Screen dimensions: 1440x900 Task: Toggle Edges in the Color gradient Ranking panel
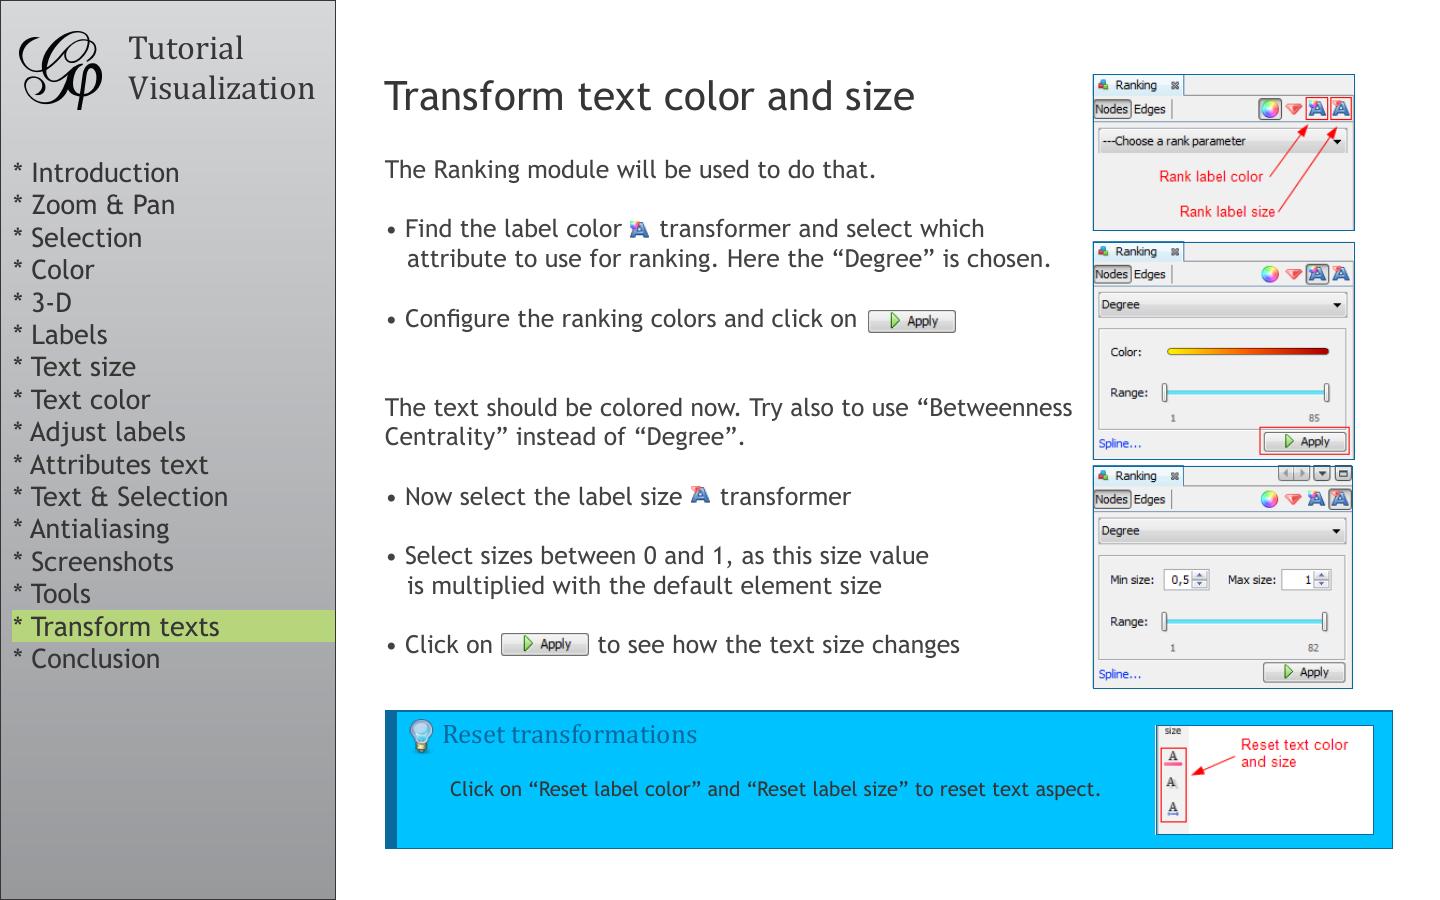(1150, 274)
